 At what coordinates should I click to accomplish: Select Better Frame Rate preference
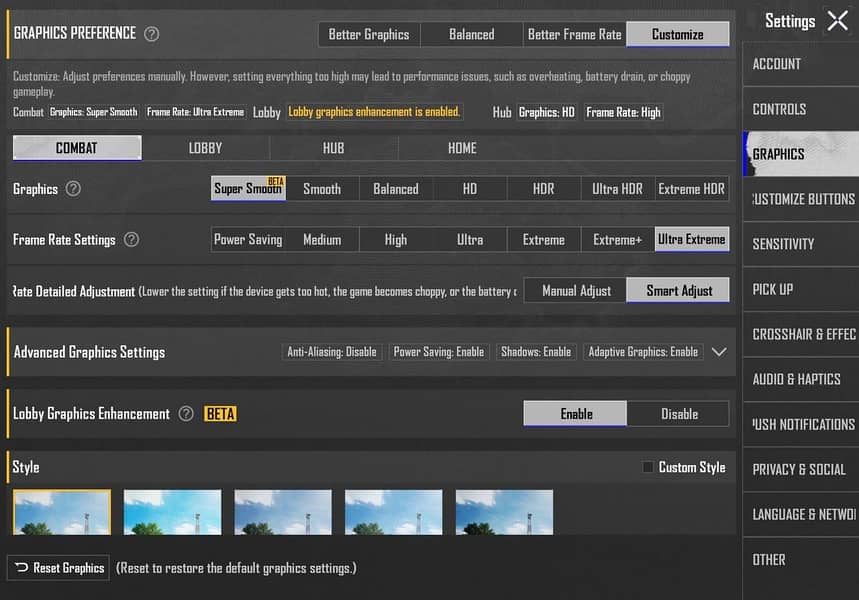pos(575,35)
